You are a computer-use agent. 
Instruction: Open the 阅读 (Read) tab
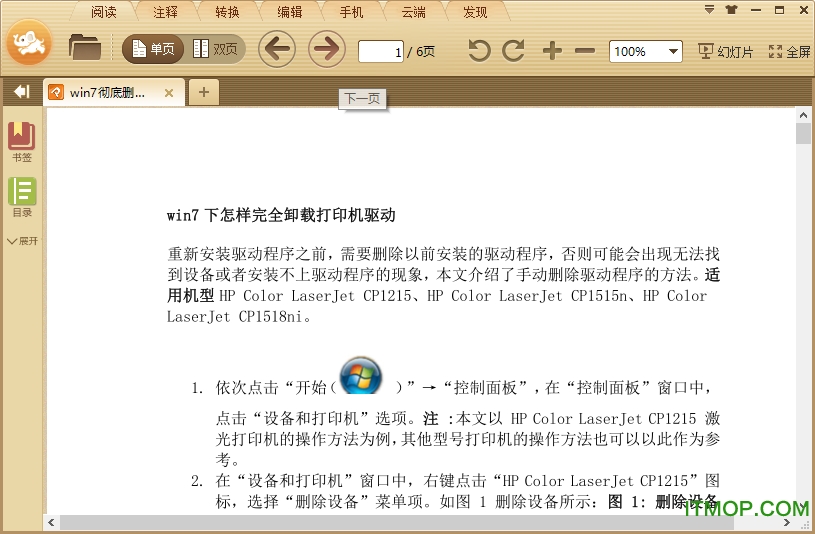pos(103,11)
